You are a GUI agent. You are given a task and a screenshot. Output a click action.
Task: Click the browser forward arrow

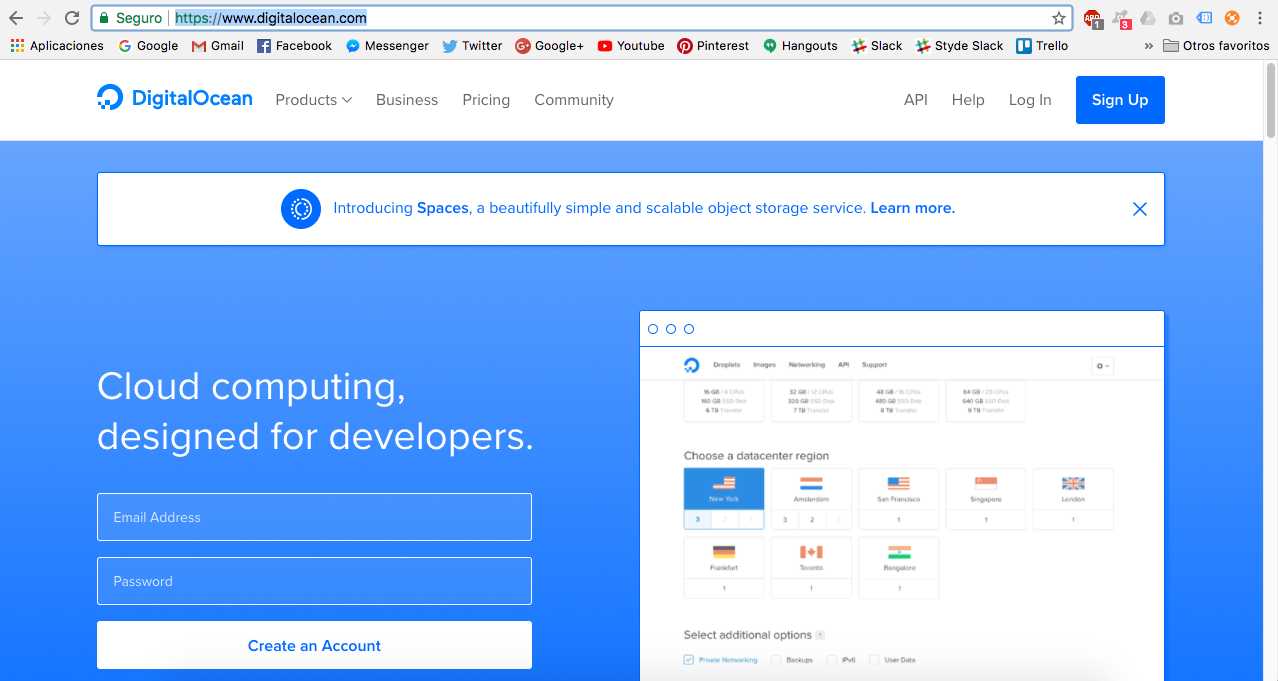pos(44,18)
